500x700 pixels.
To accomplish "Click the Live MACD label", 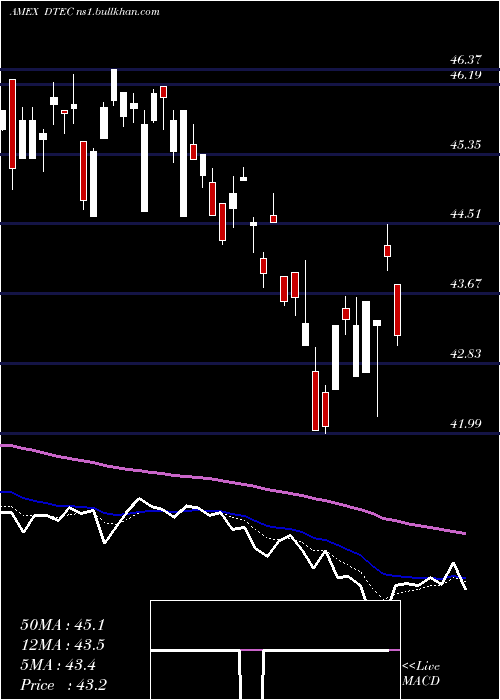I will pyautogui.click(x=421, y=674).
